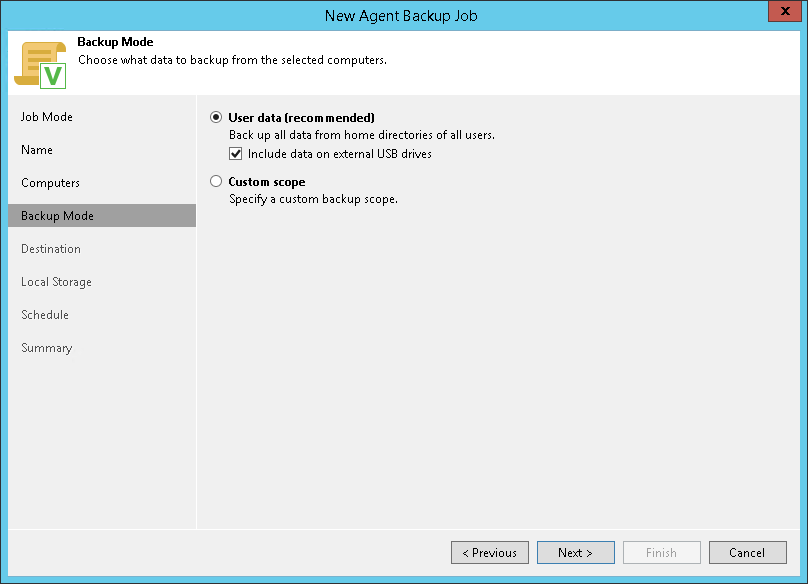Image resolution: width=808 pixels, height=584 pixels.
Task: Switch to the Computers step
Action: point(50,183)
